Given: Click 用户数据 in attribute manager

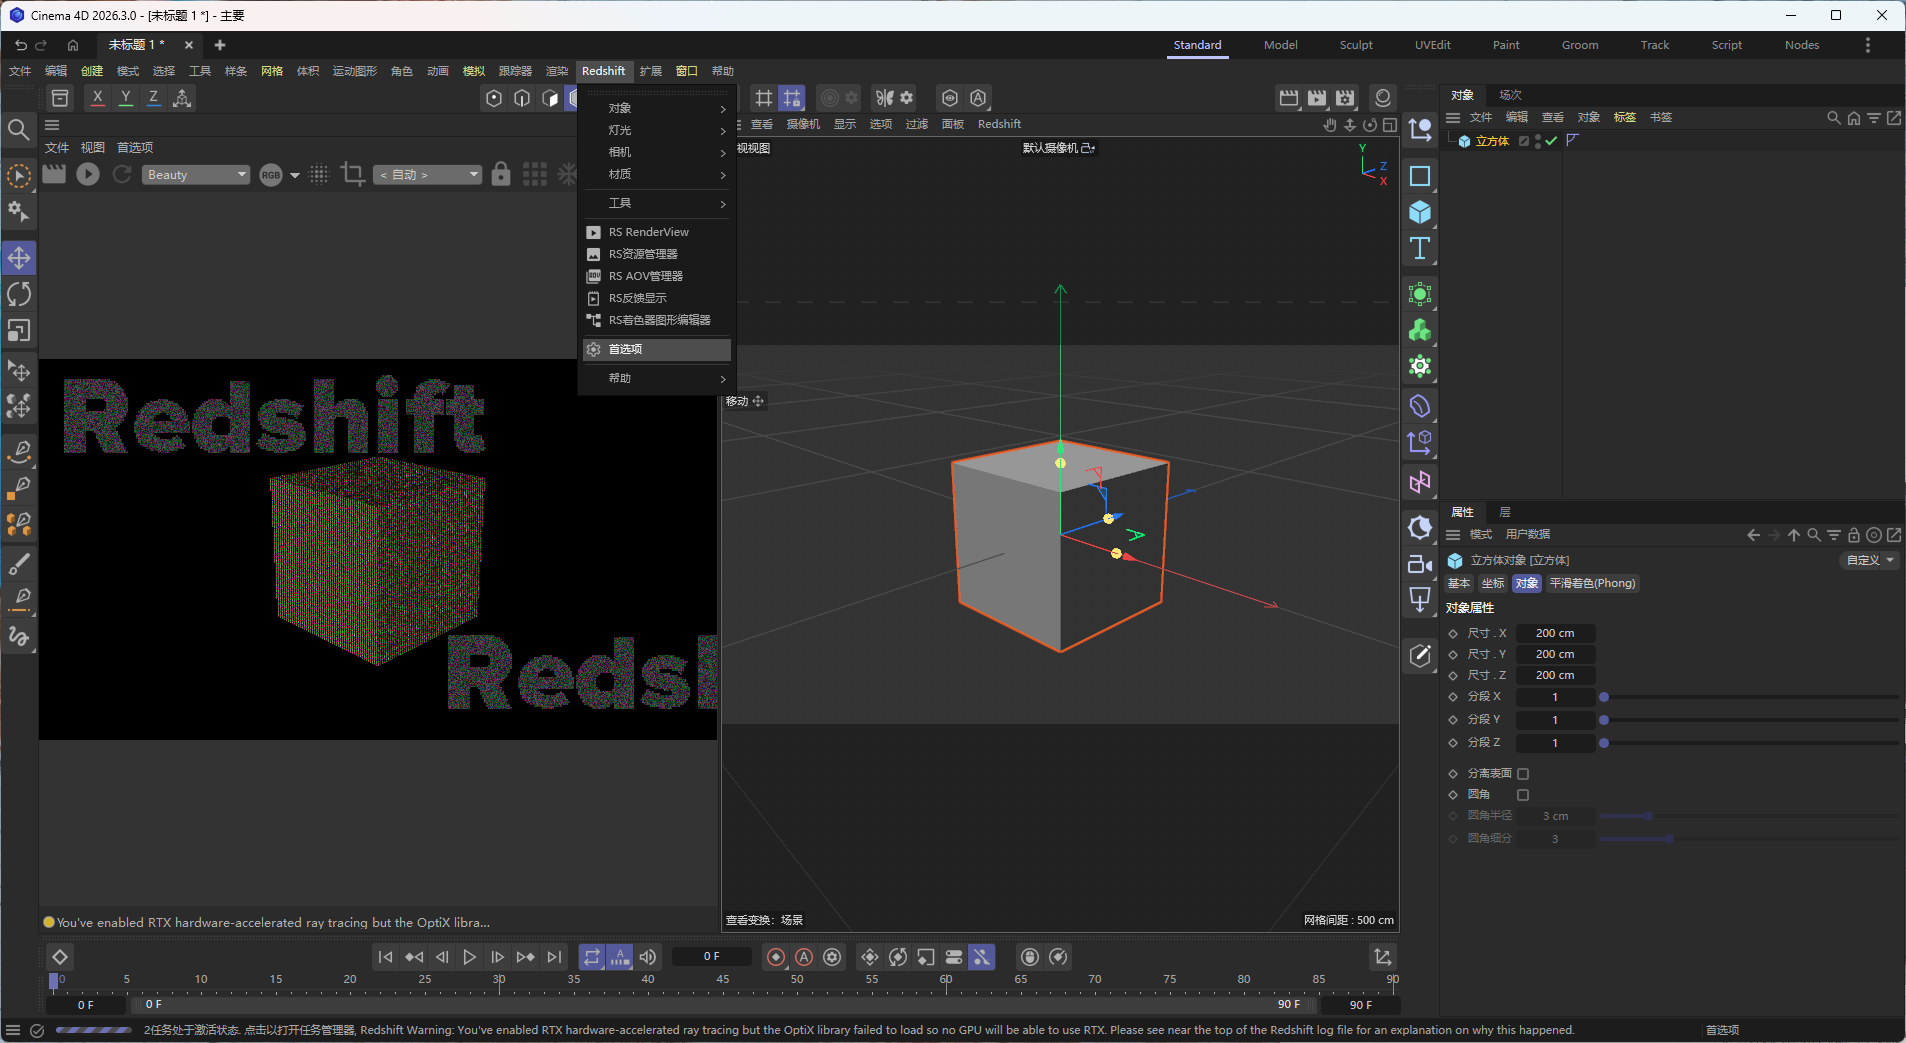Looking at the screenshot, I should 1528,535.
